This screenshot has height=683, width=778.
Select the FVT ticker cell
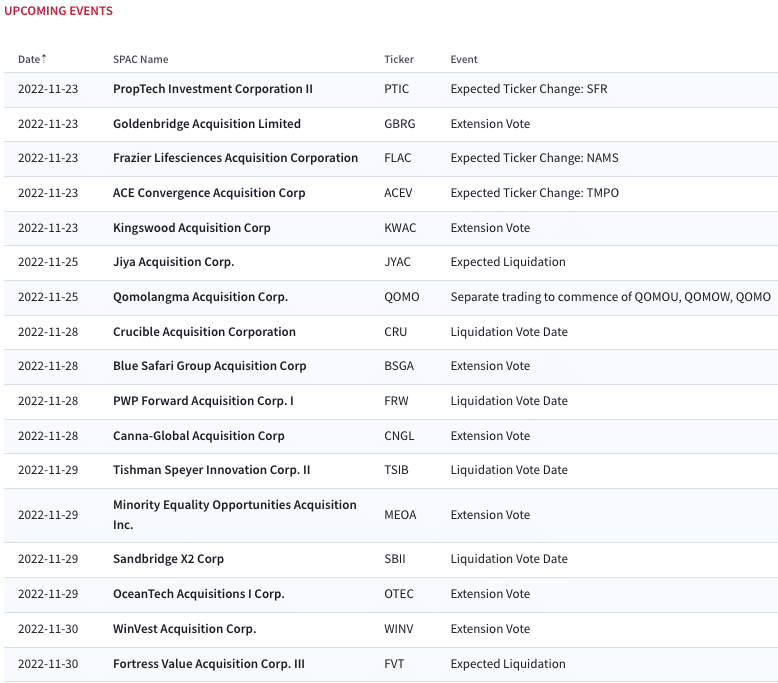click(x=394, y=664)
